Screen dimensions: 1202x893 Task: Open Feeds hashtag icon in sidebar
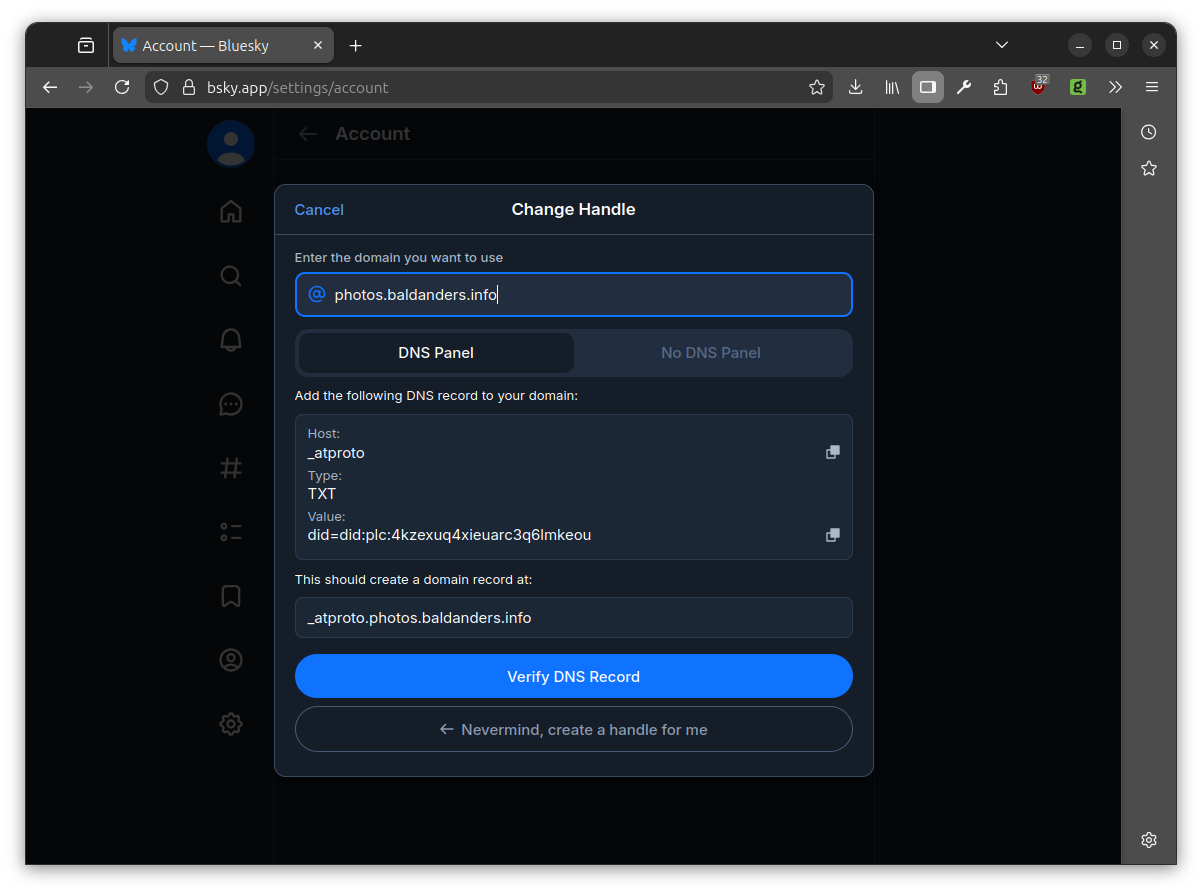coord(231,468)
